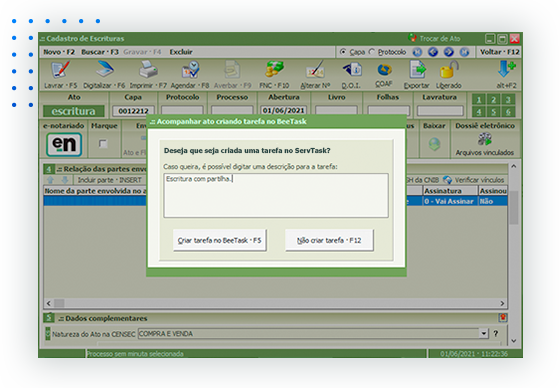Open the e-notariado 'en' logo

[x=64, y=144]
